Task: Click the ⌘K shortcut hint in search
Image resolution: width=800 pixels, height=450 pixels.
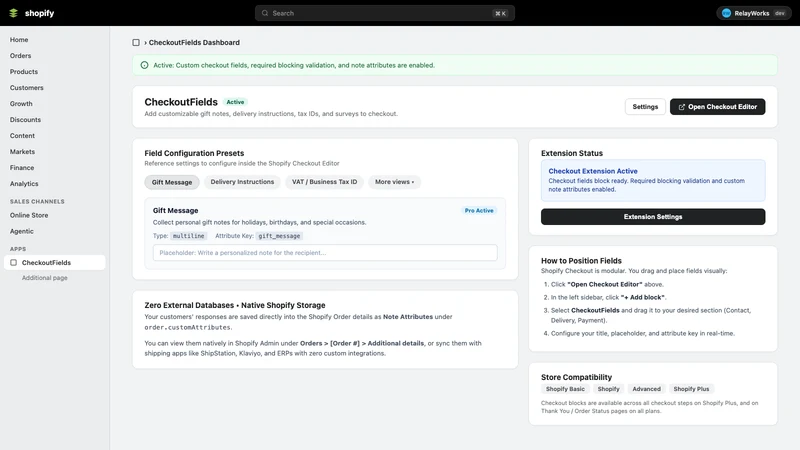Action: [x=501, y=13]
